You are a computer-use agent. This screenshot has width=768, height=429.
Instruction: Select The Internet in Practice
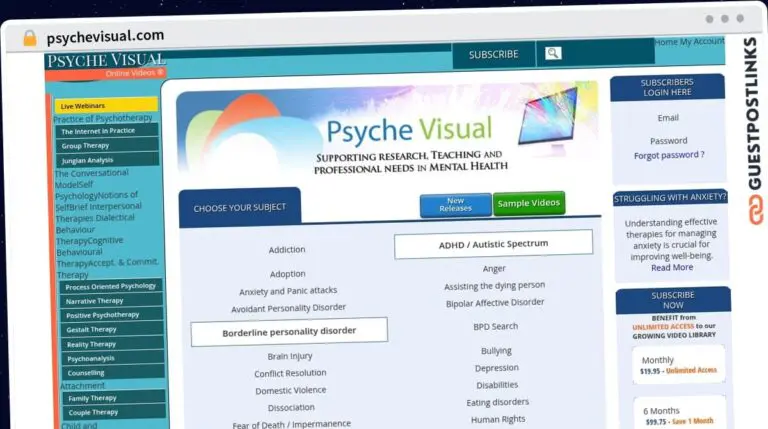pyautogui.click(x=107, y=131)
